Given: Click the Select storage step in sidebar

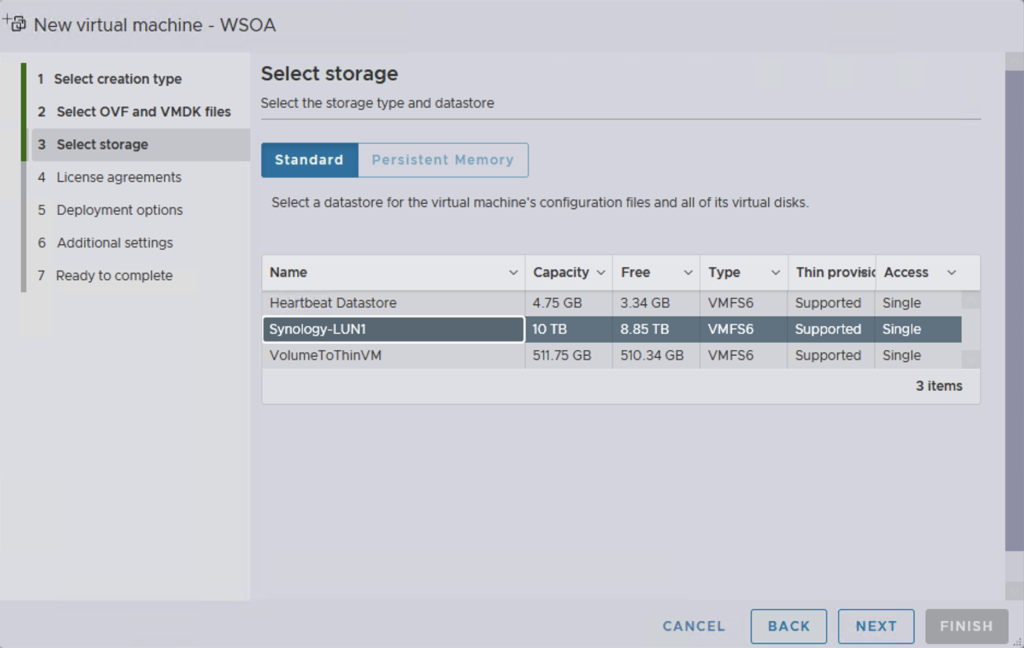Looking at the screenshot, I should (x=102, y=145).
